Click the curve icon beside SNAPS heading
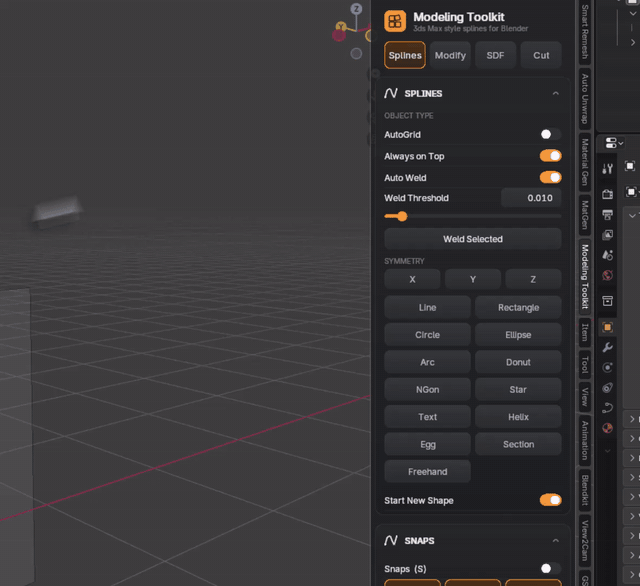The height and width of the screenshot is (586, 640). (x=391, y=540)
